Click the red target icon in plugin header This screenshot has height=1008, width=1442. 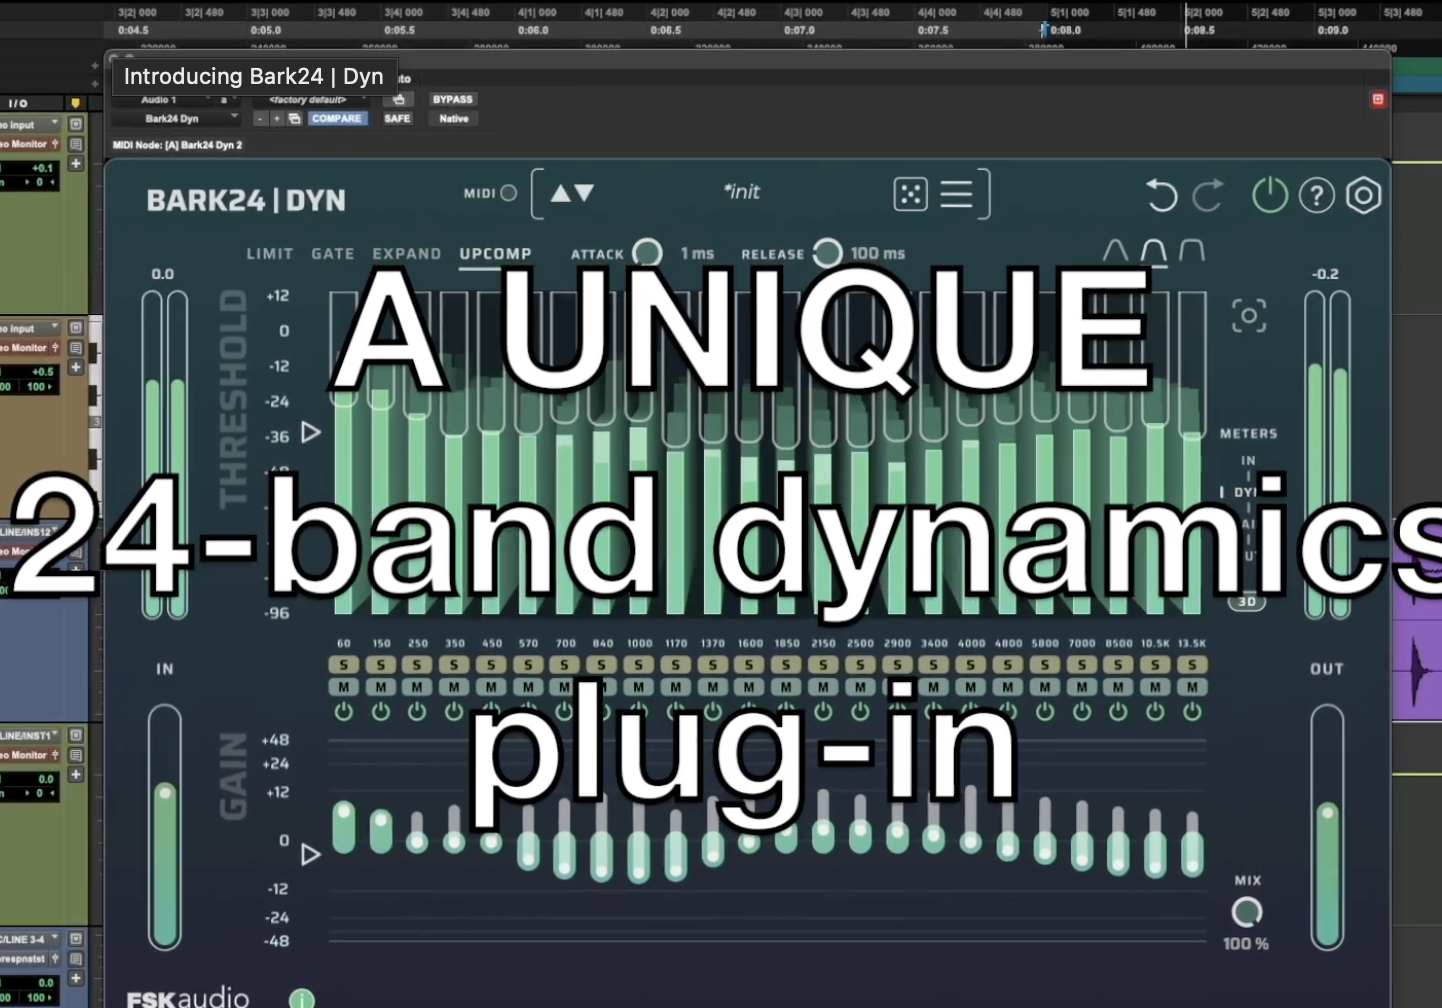[1378, 99]
